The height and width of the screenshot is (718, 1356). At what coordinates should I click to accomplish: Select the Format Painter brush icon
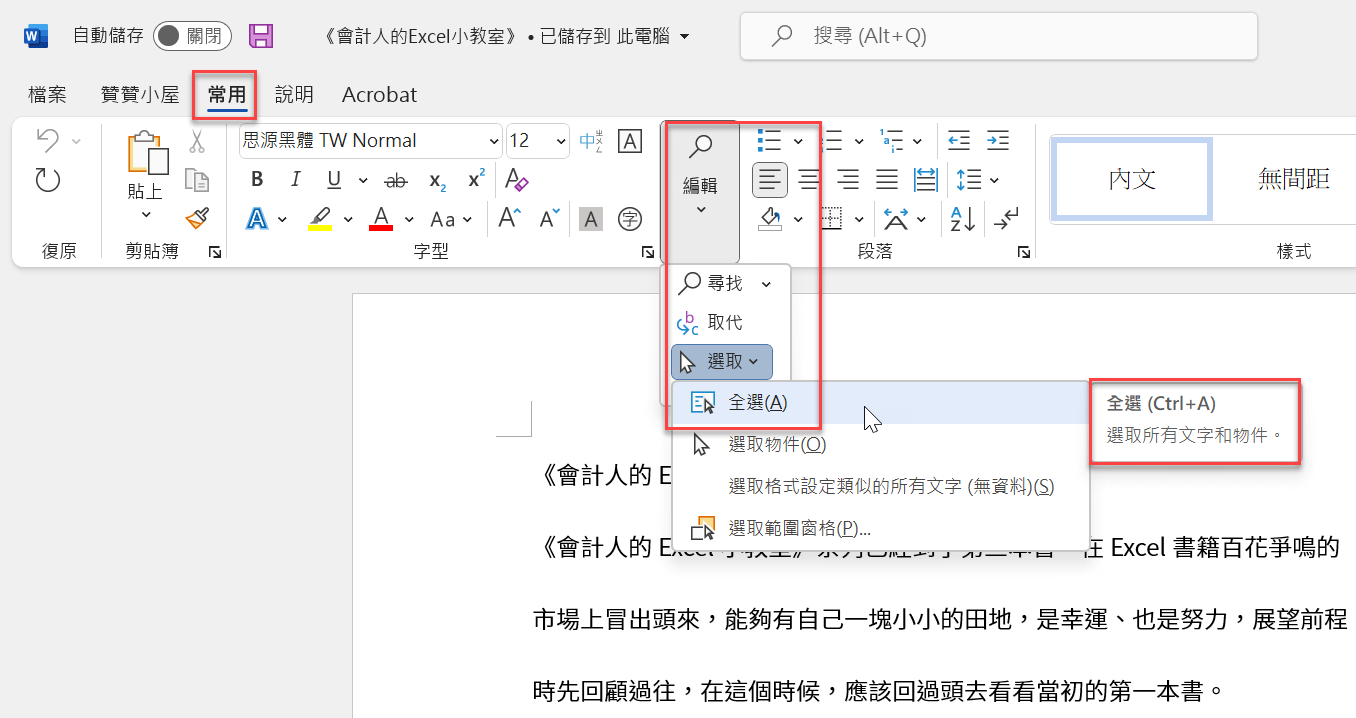(197, 218)
